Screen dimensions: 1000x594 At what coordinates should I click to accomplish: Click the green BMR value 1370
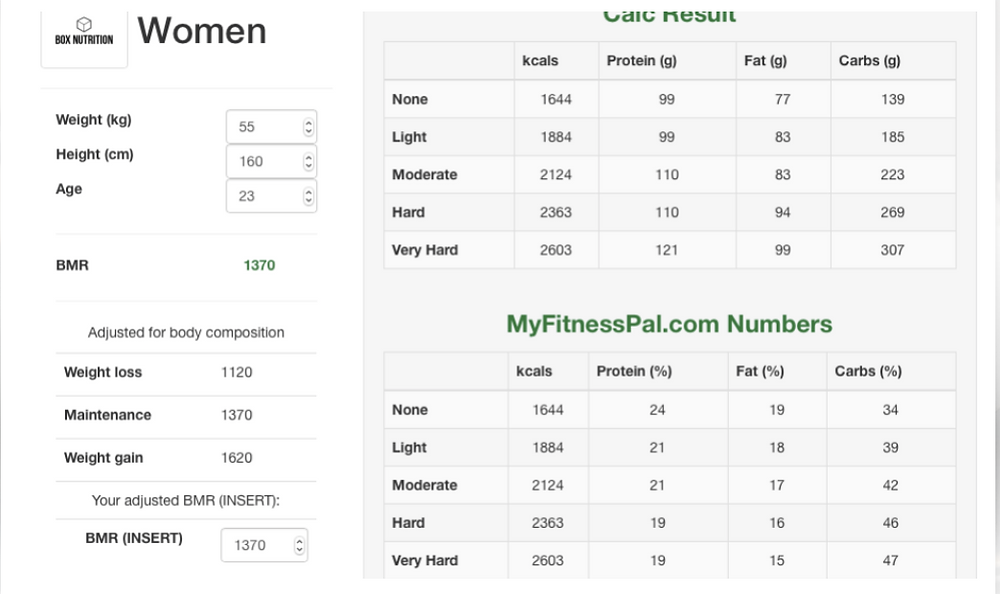tap(259, 265)
